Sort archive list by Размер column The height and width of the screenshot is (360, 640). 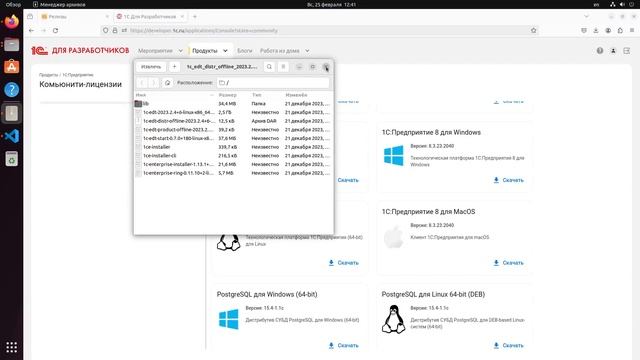[233, 95]
